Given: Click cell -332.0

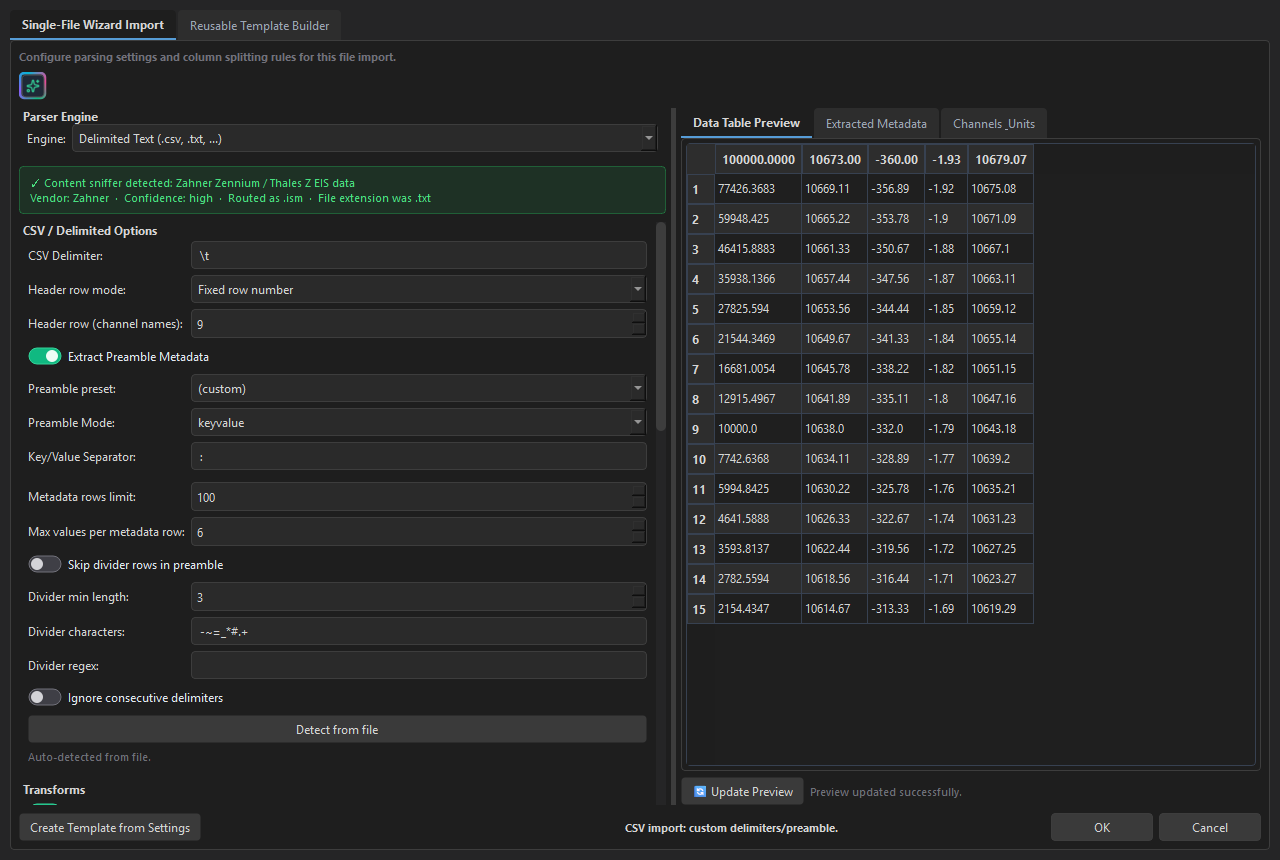Looking at the screenshot, I should [895, 429].
